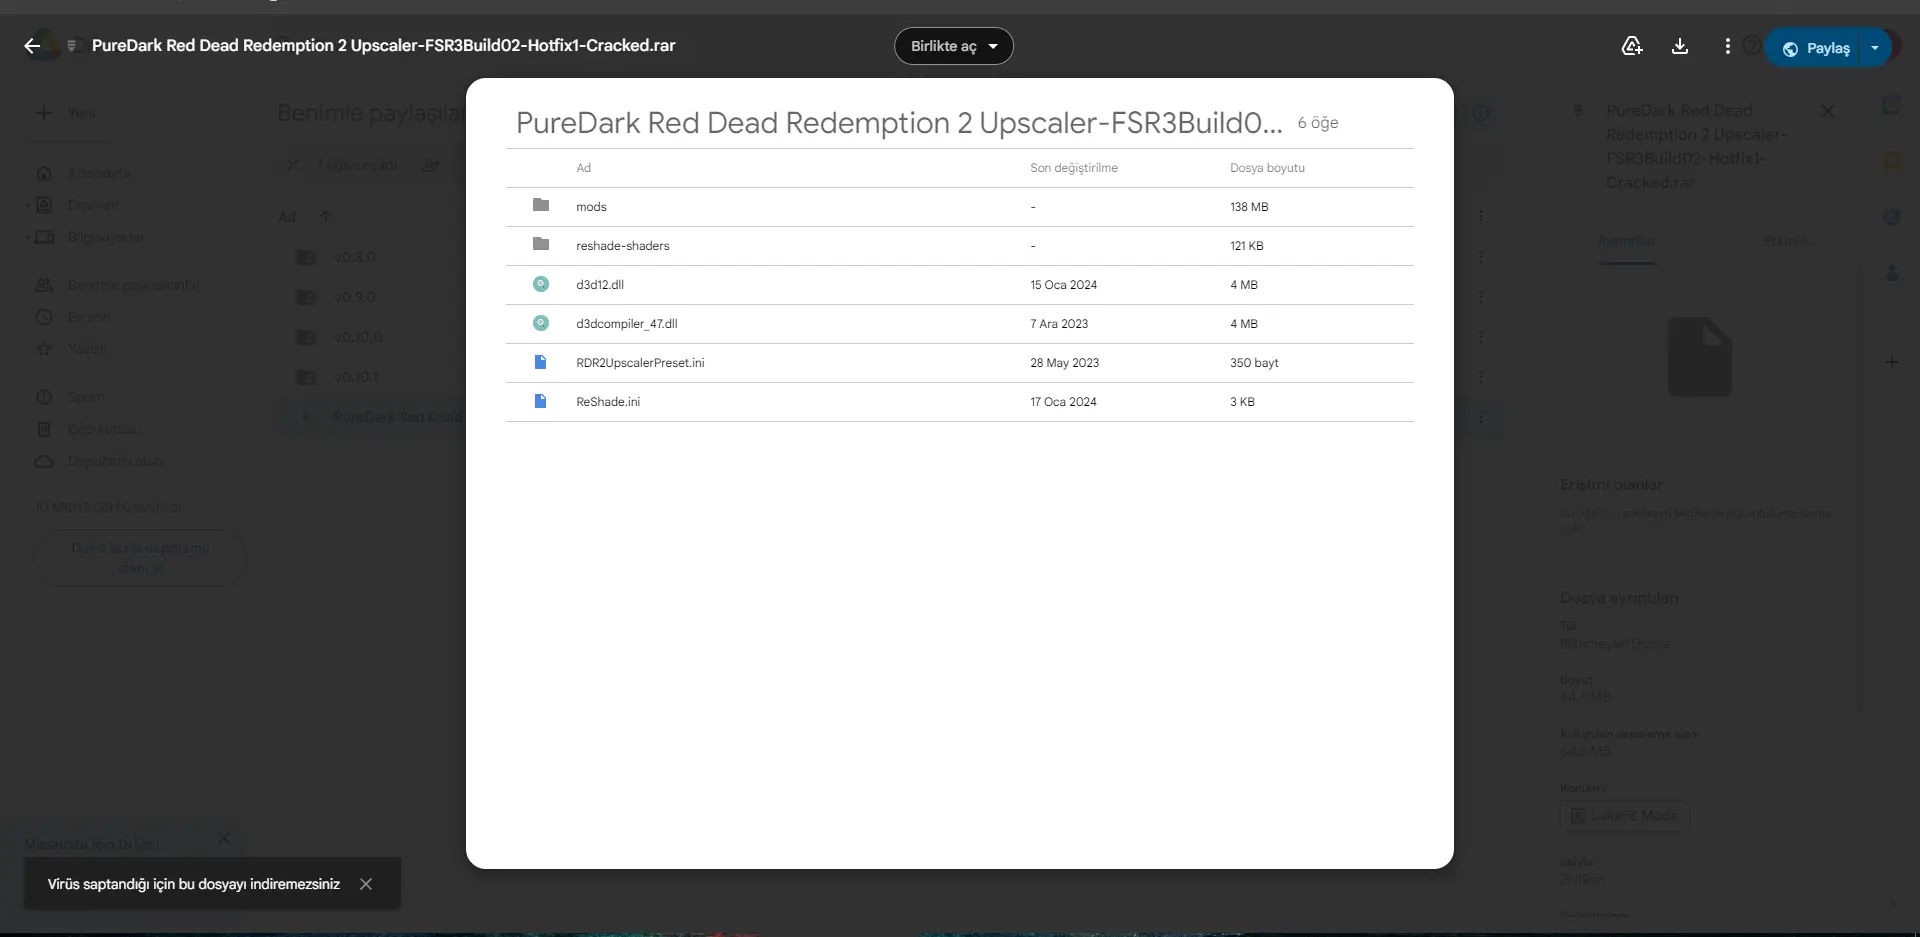Select RDR2UpscalerPreset.ini file
Screen dimensions: 1920x937
959,363
